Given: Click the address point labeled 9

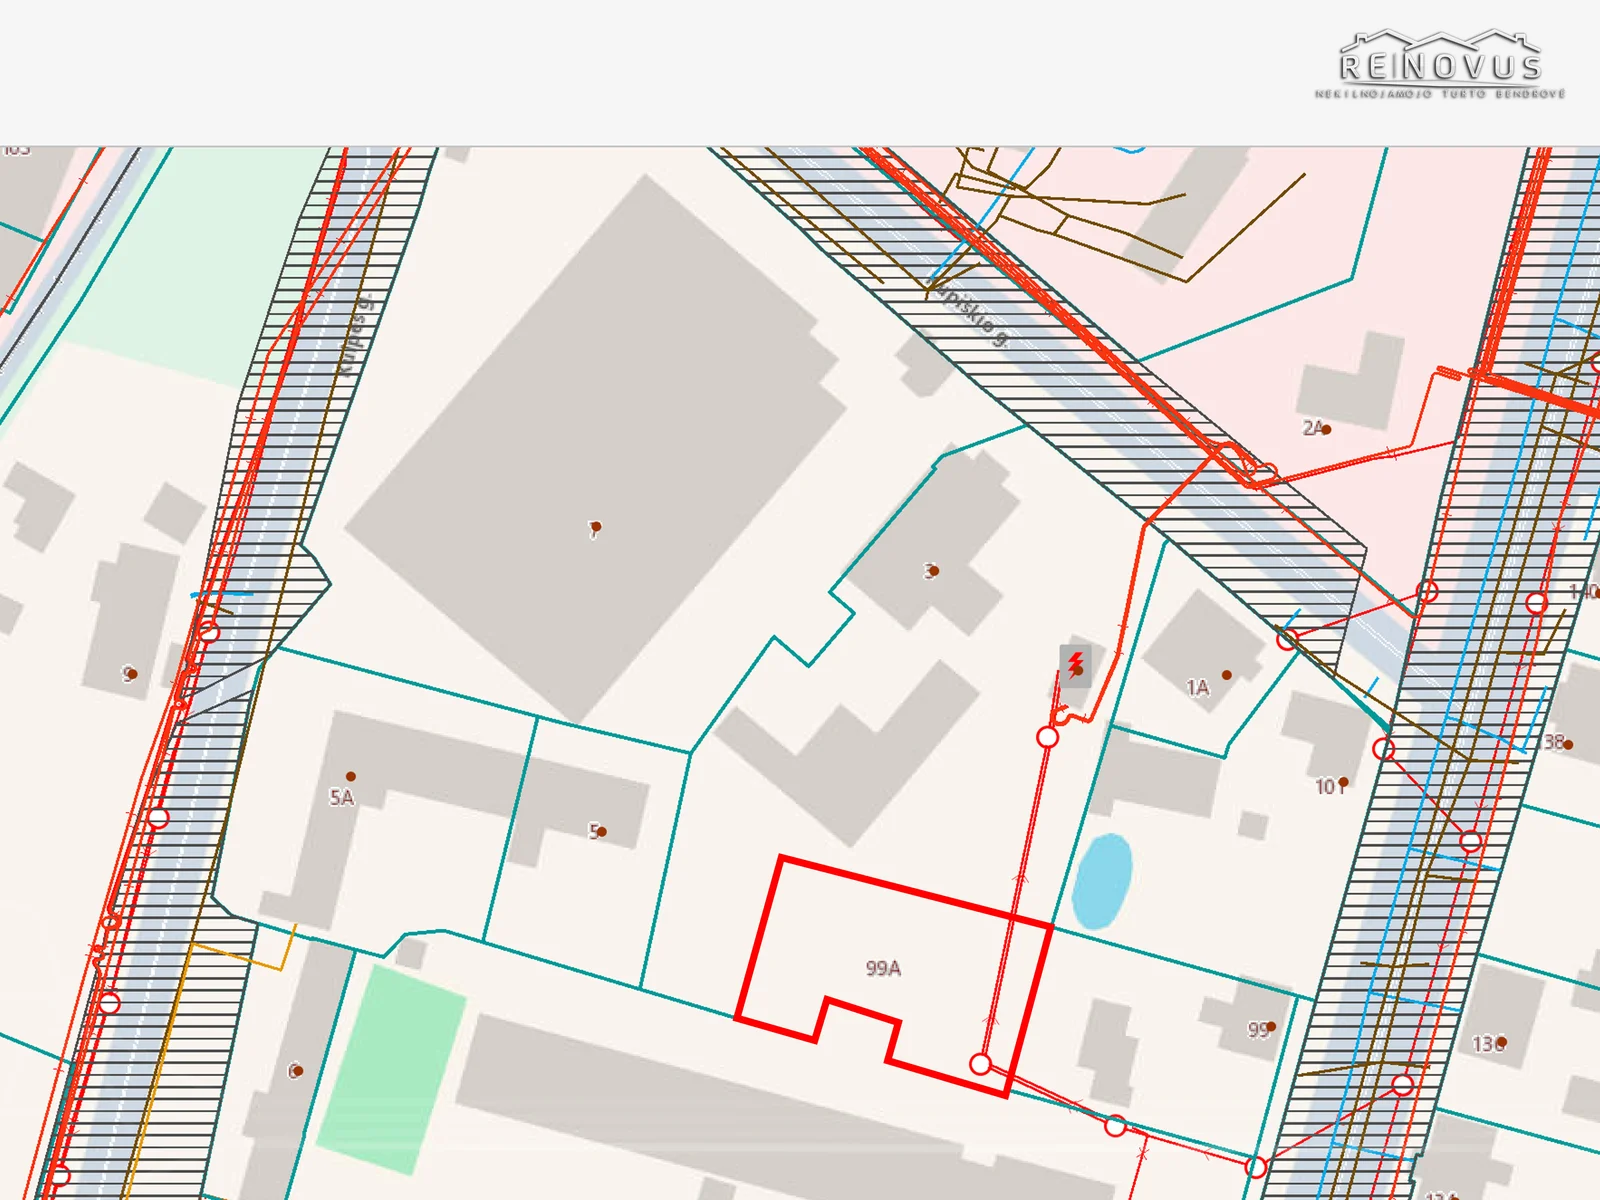Looking at the screenshot, I should pos(133,674).
